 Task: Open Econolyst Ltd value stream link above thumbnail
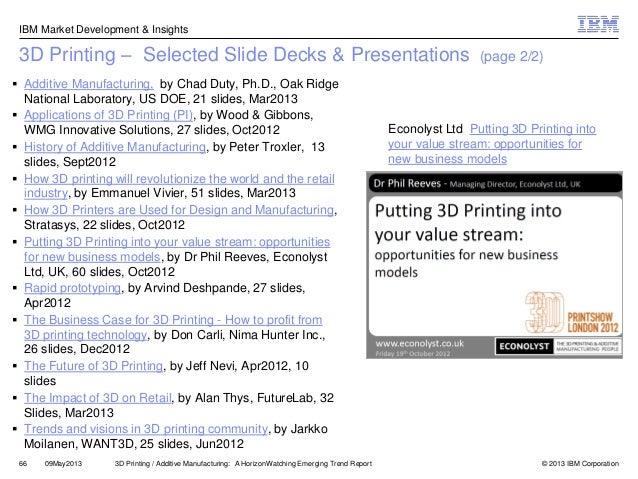(x=492, y=144)
